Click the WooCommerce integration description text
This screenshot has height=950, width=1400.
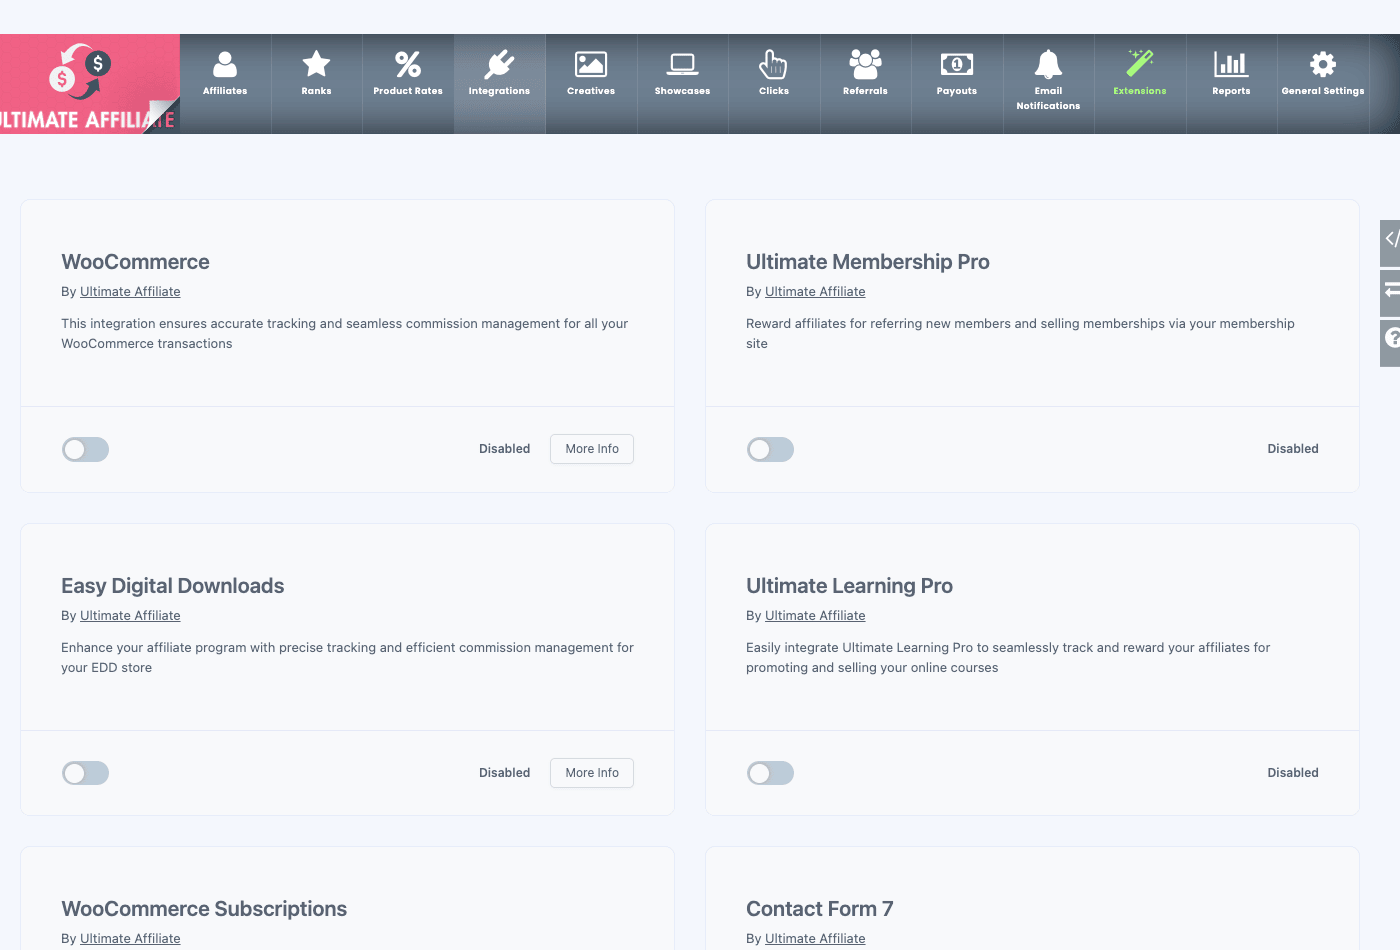pos(345,334)
